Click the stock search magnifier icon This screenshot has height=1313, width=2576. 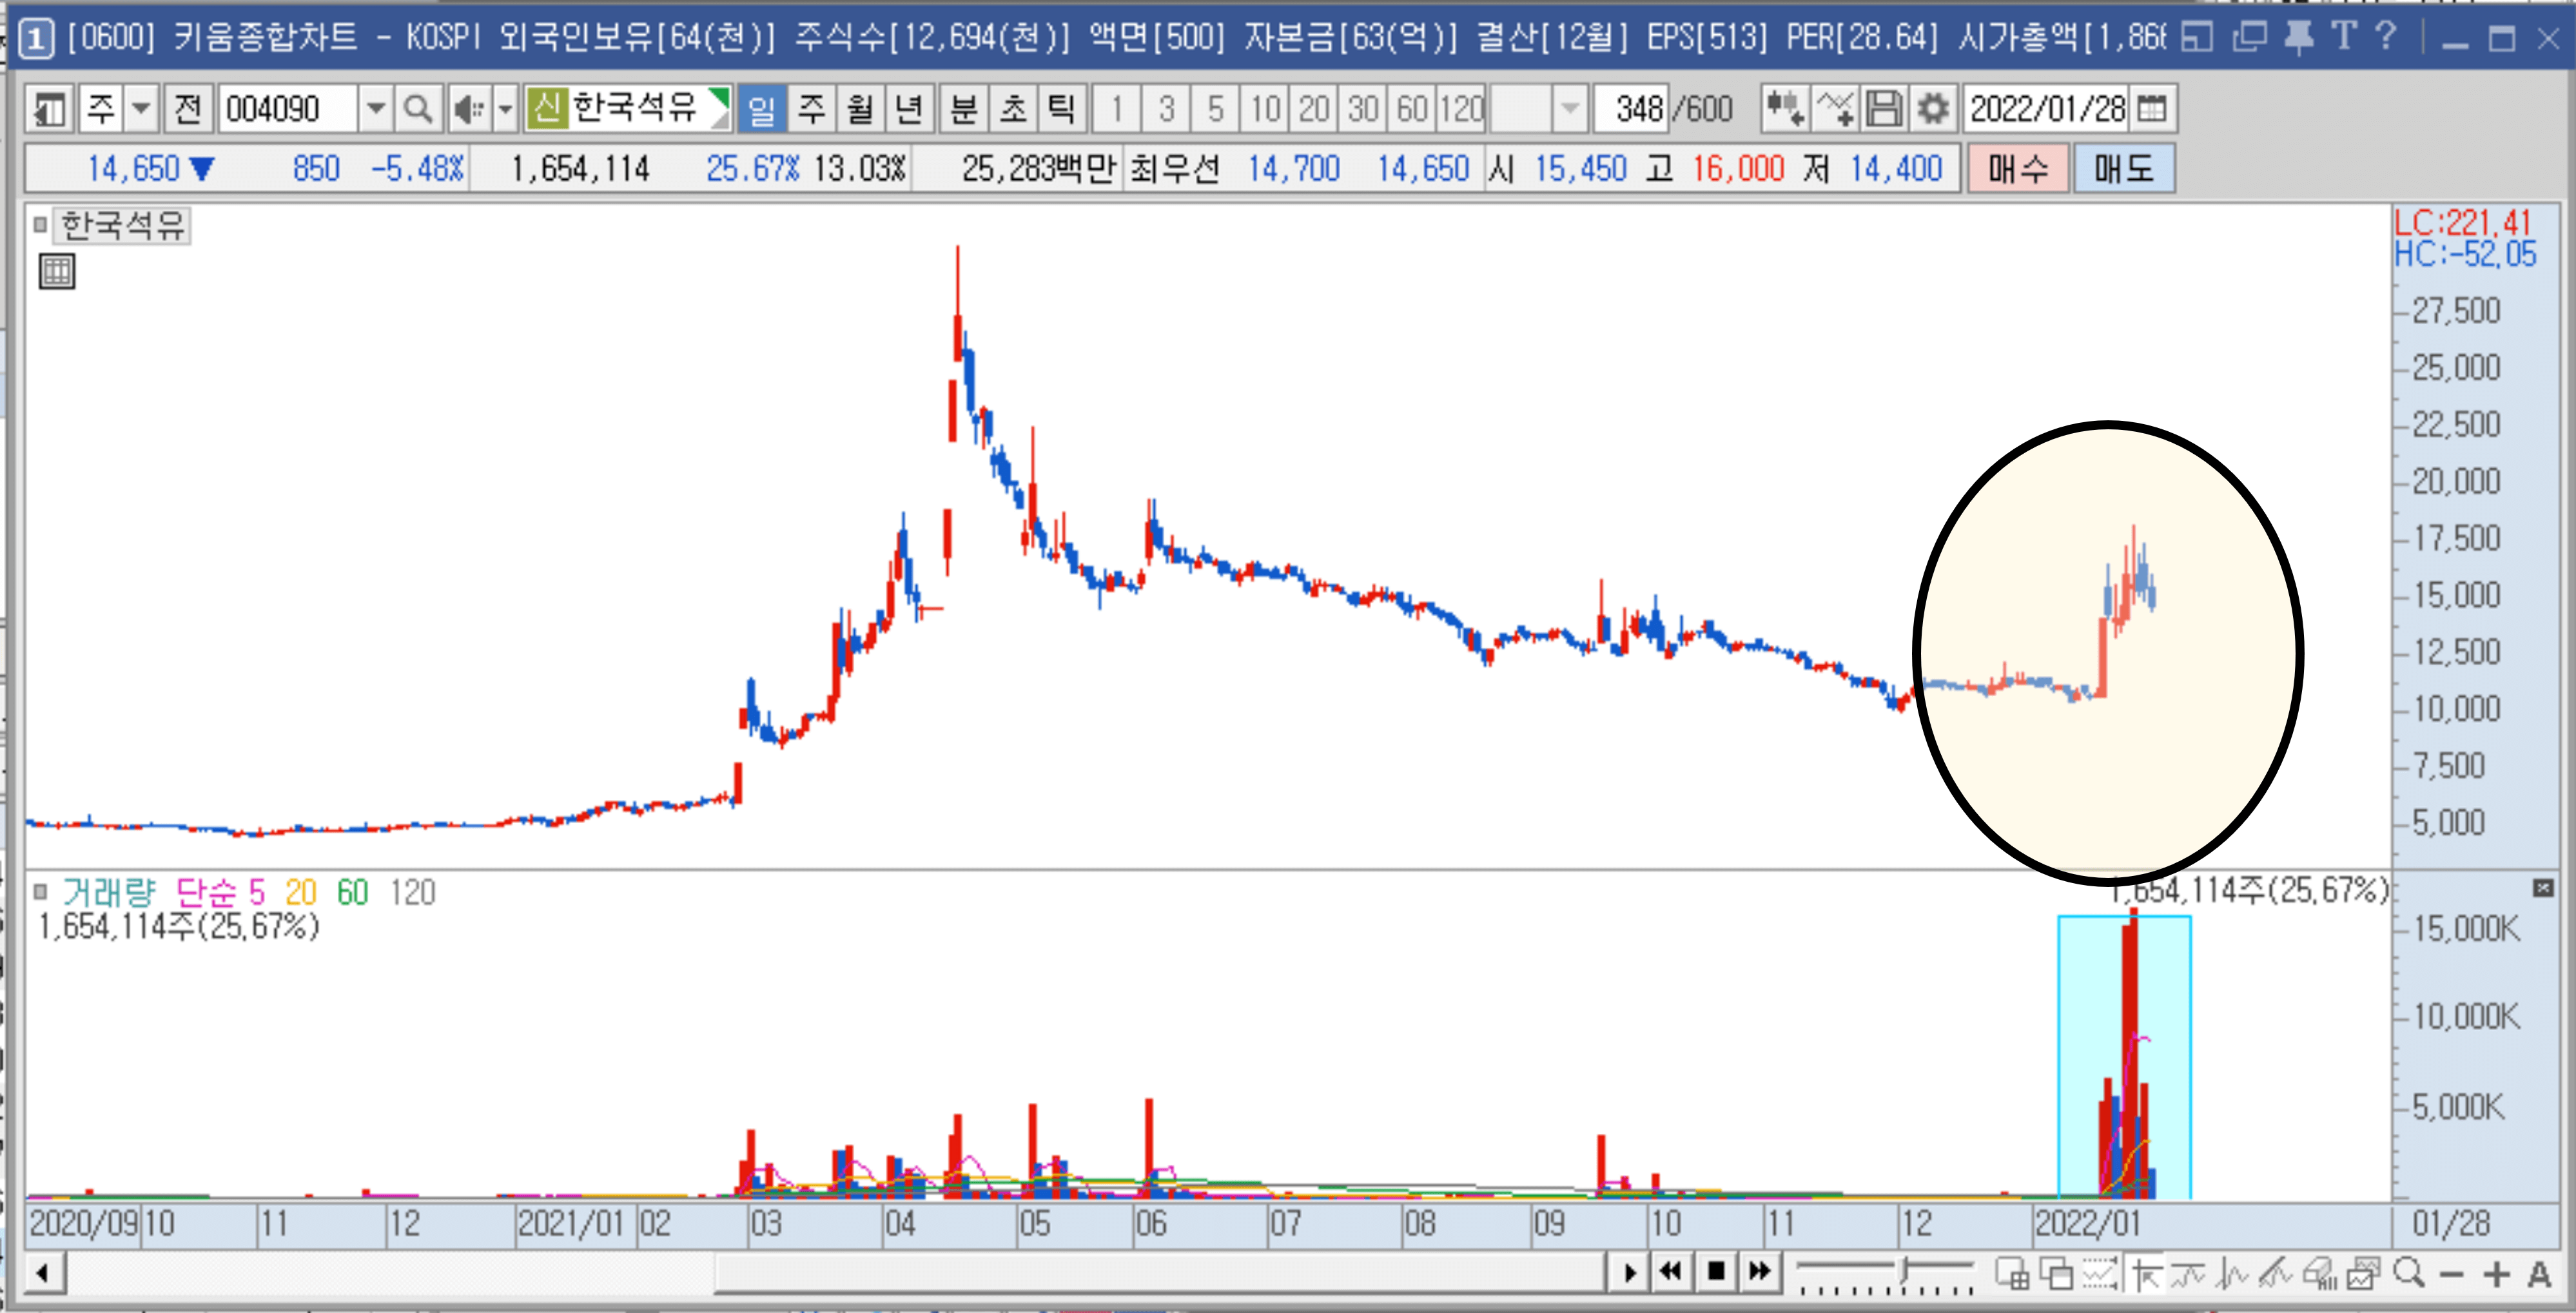(418, 108)
